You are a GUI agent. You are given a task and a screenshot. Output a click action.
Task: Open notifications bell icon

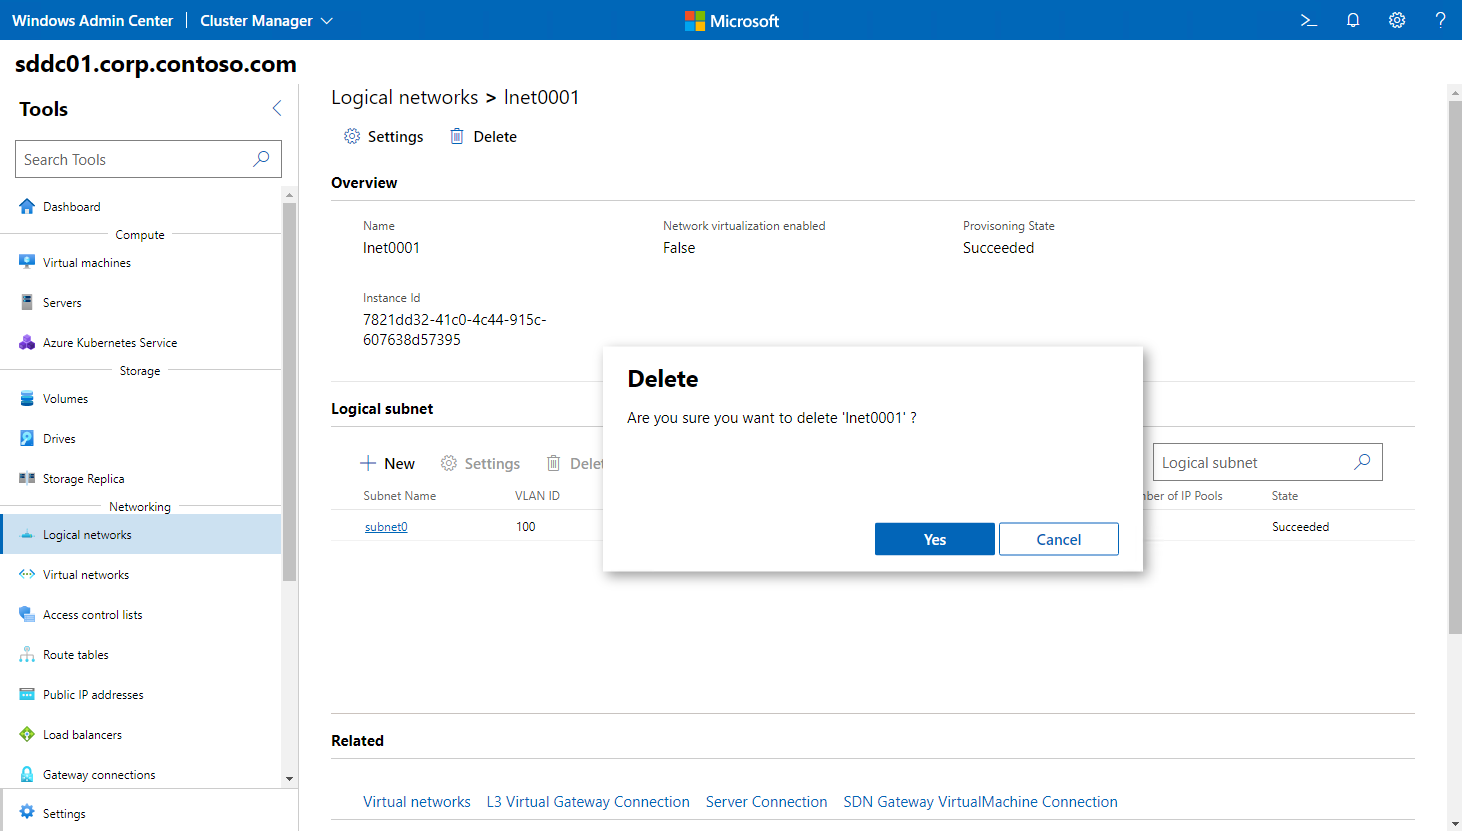(x=1353, y=20)
